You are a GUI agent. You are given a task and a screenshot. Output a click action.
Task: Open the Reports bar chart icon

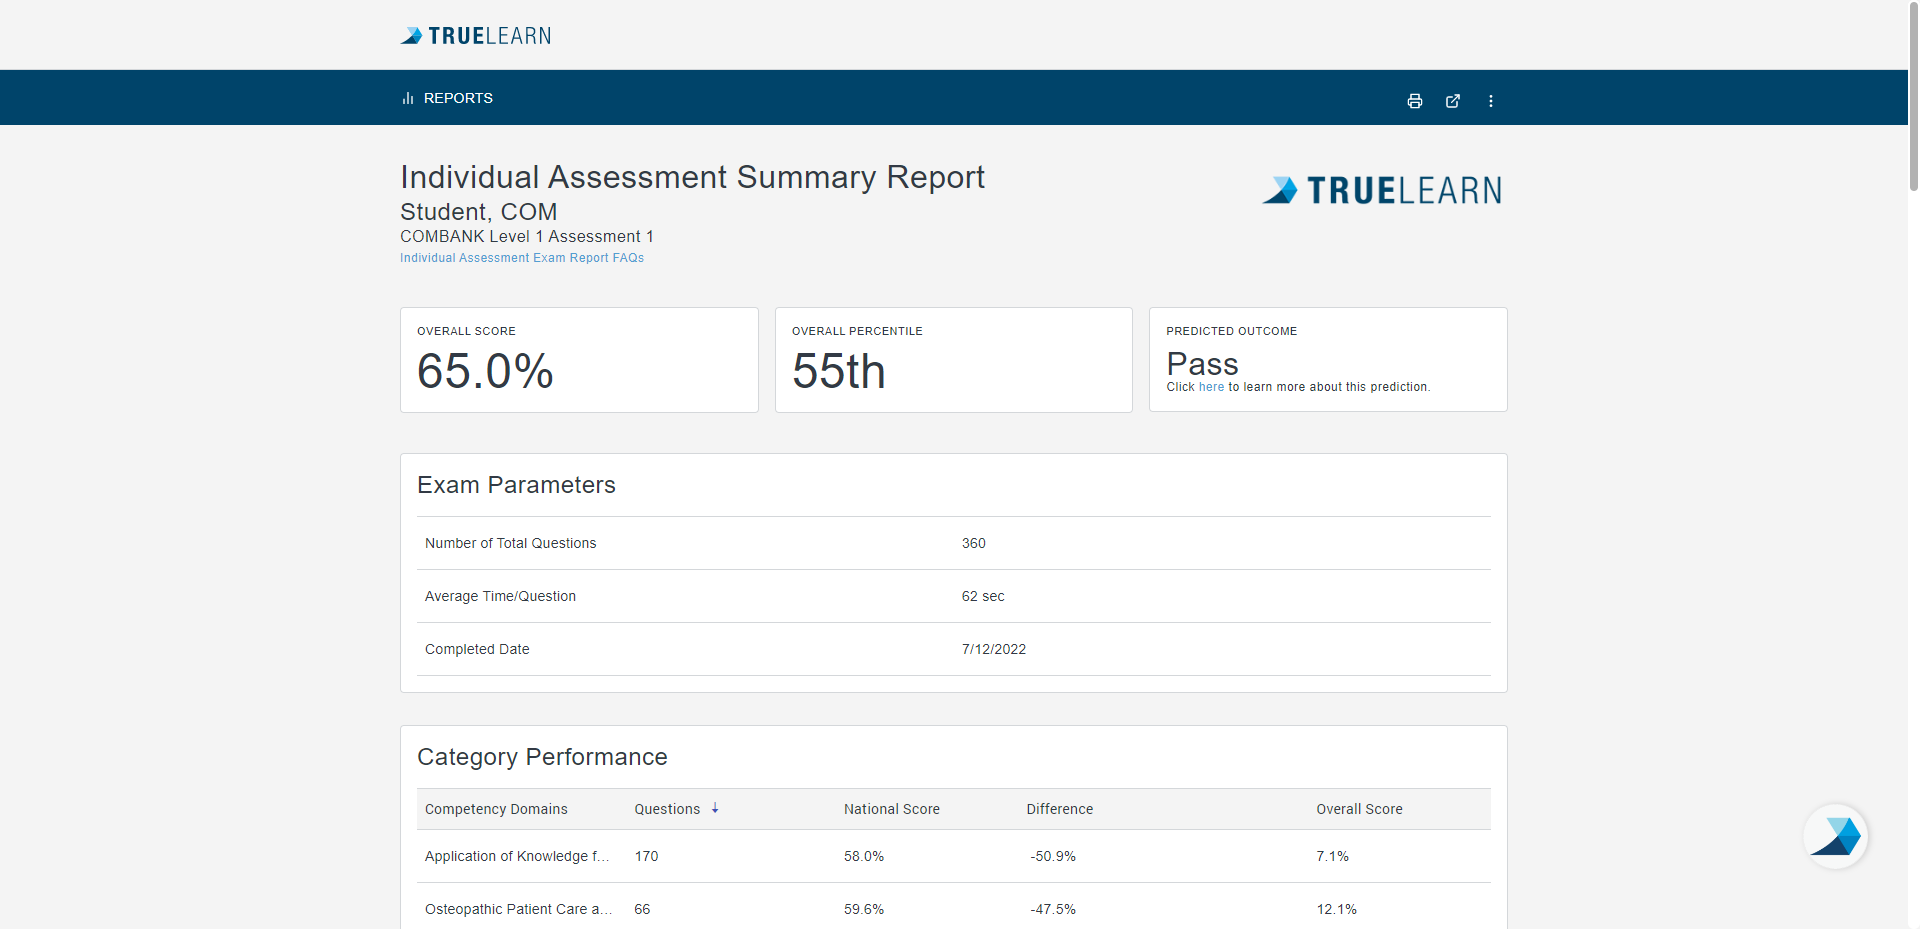pyautogui.click(x=408, y=98)
